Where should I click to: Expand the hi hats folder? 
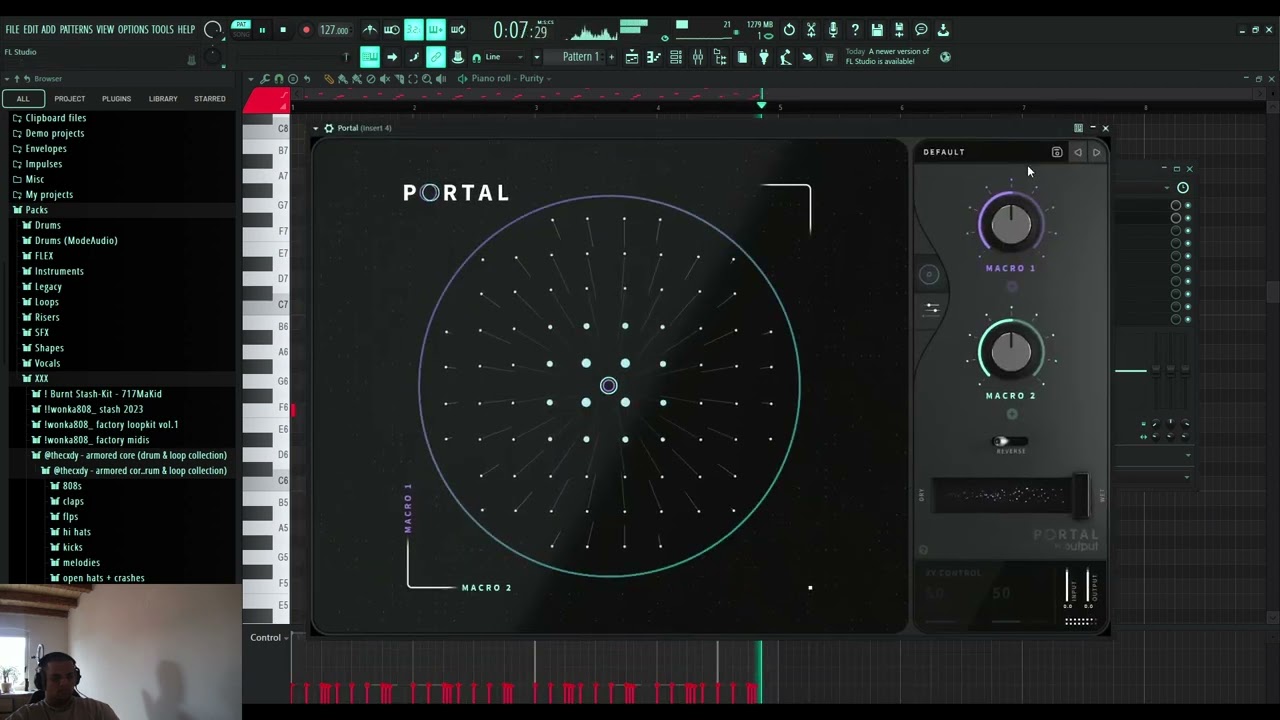(x=77, y=532)
